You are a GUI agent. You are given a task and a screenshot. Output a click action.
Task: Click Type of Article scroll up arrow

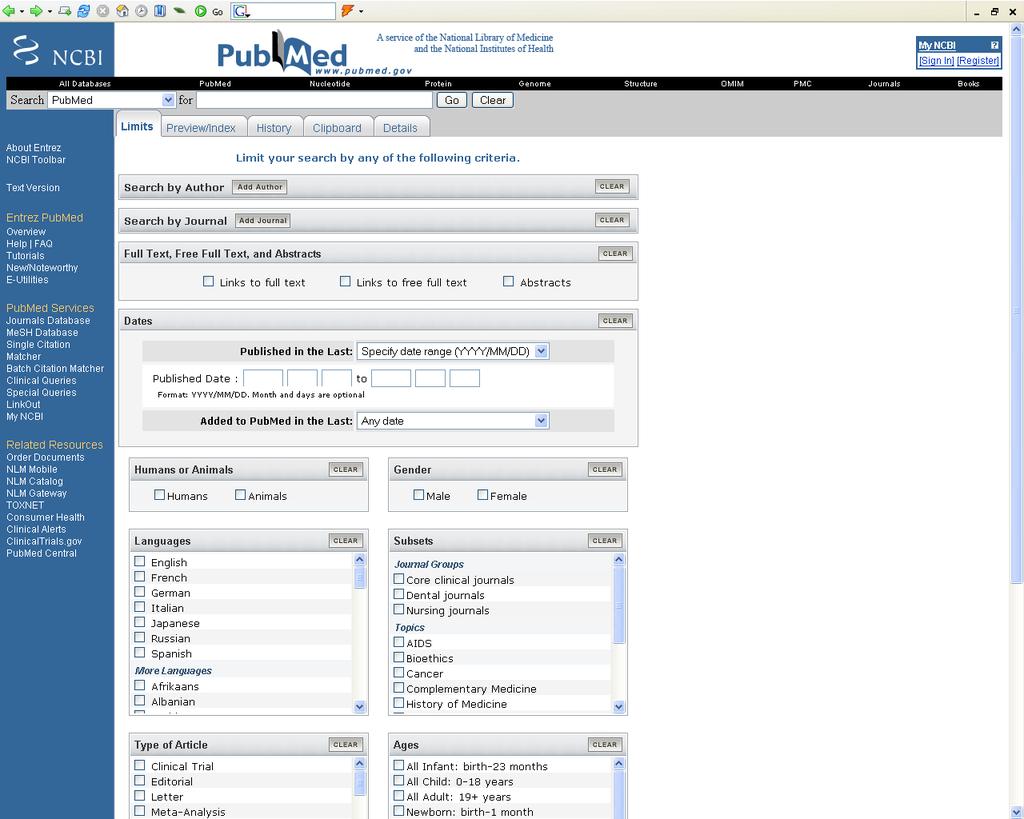(x=360, y=763)
